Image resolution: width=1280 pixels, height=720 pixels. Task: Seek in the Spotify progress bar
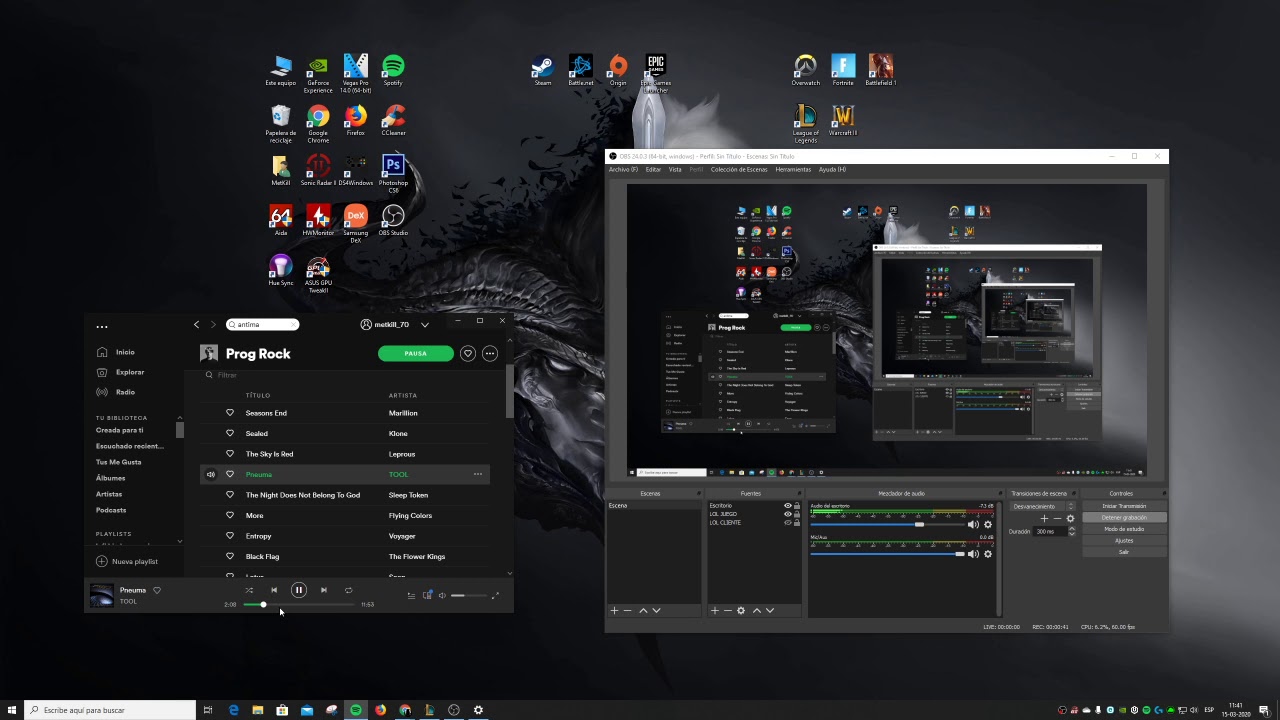[x=300, y=604]
